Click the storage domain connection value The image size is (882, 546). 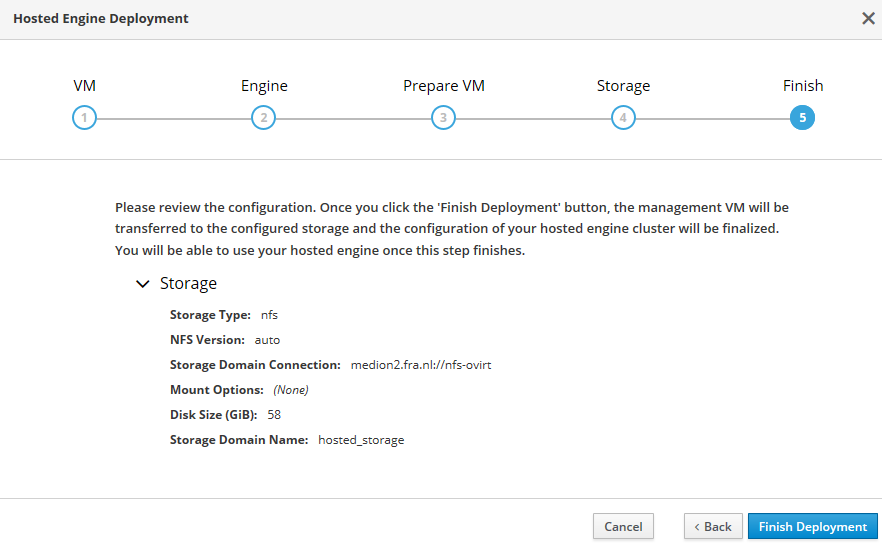tap(420, 365)
